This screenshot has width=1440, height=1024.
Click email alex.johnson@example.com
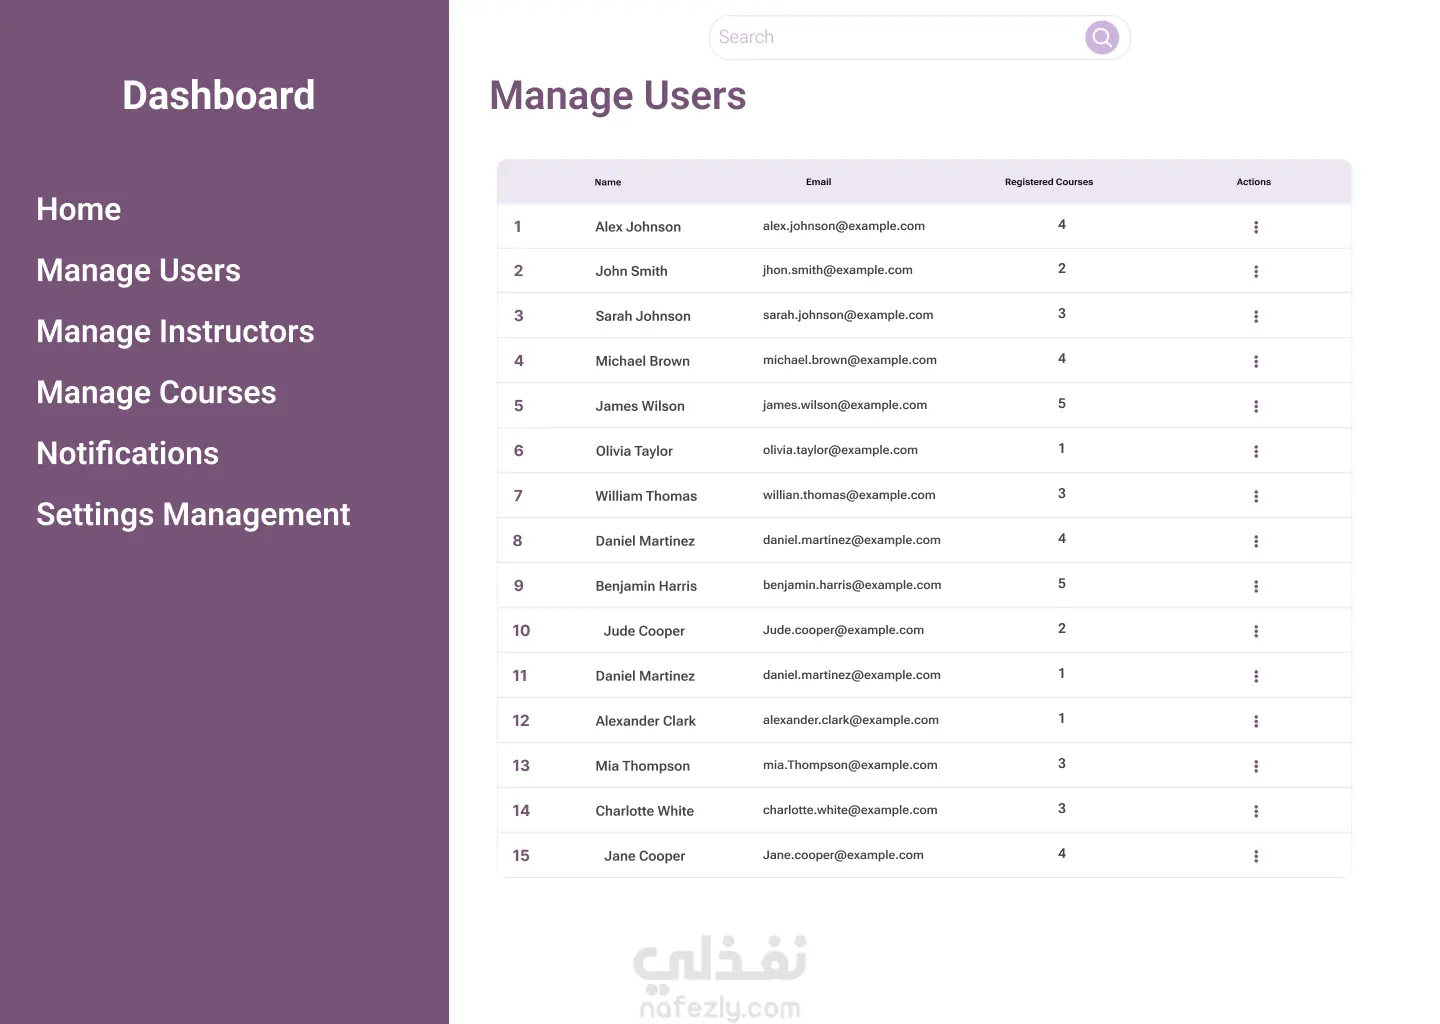click(x=843, y=226)
